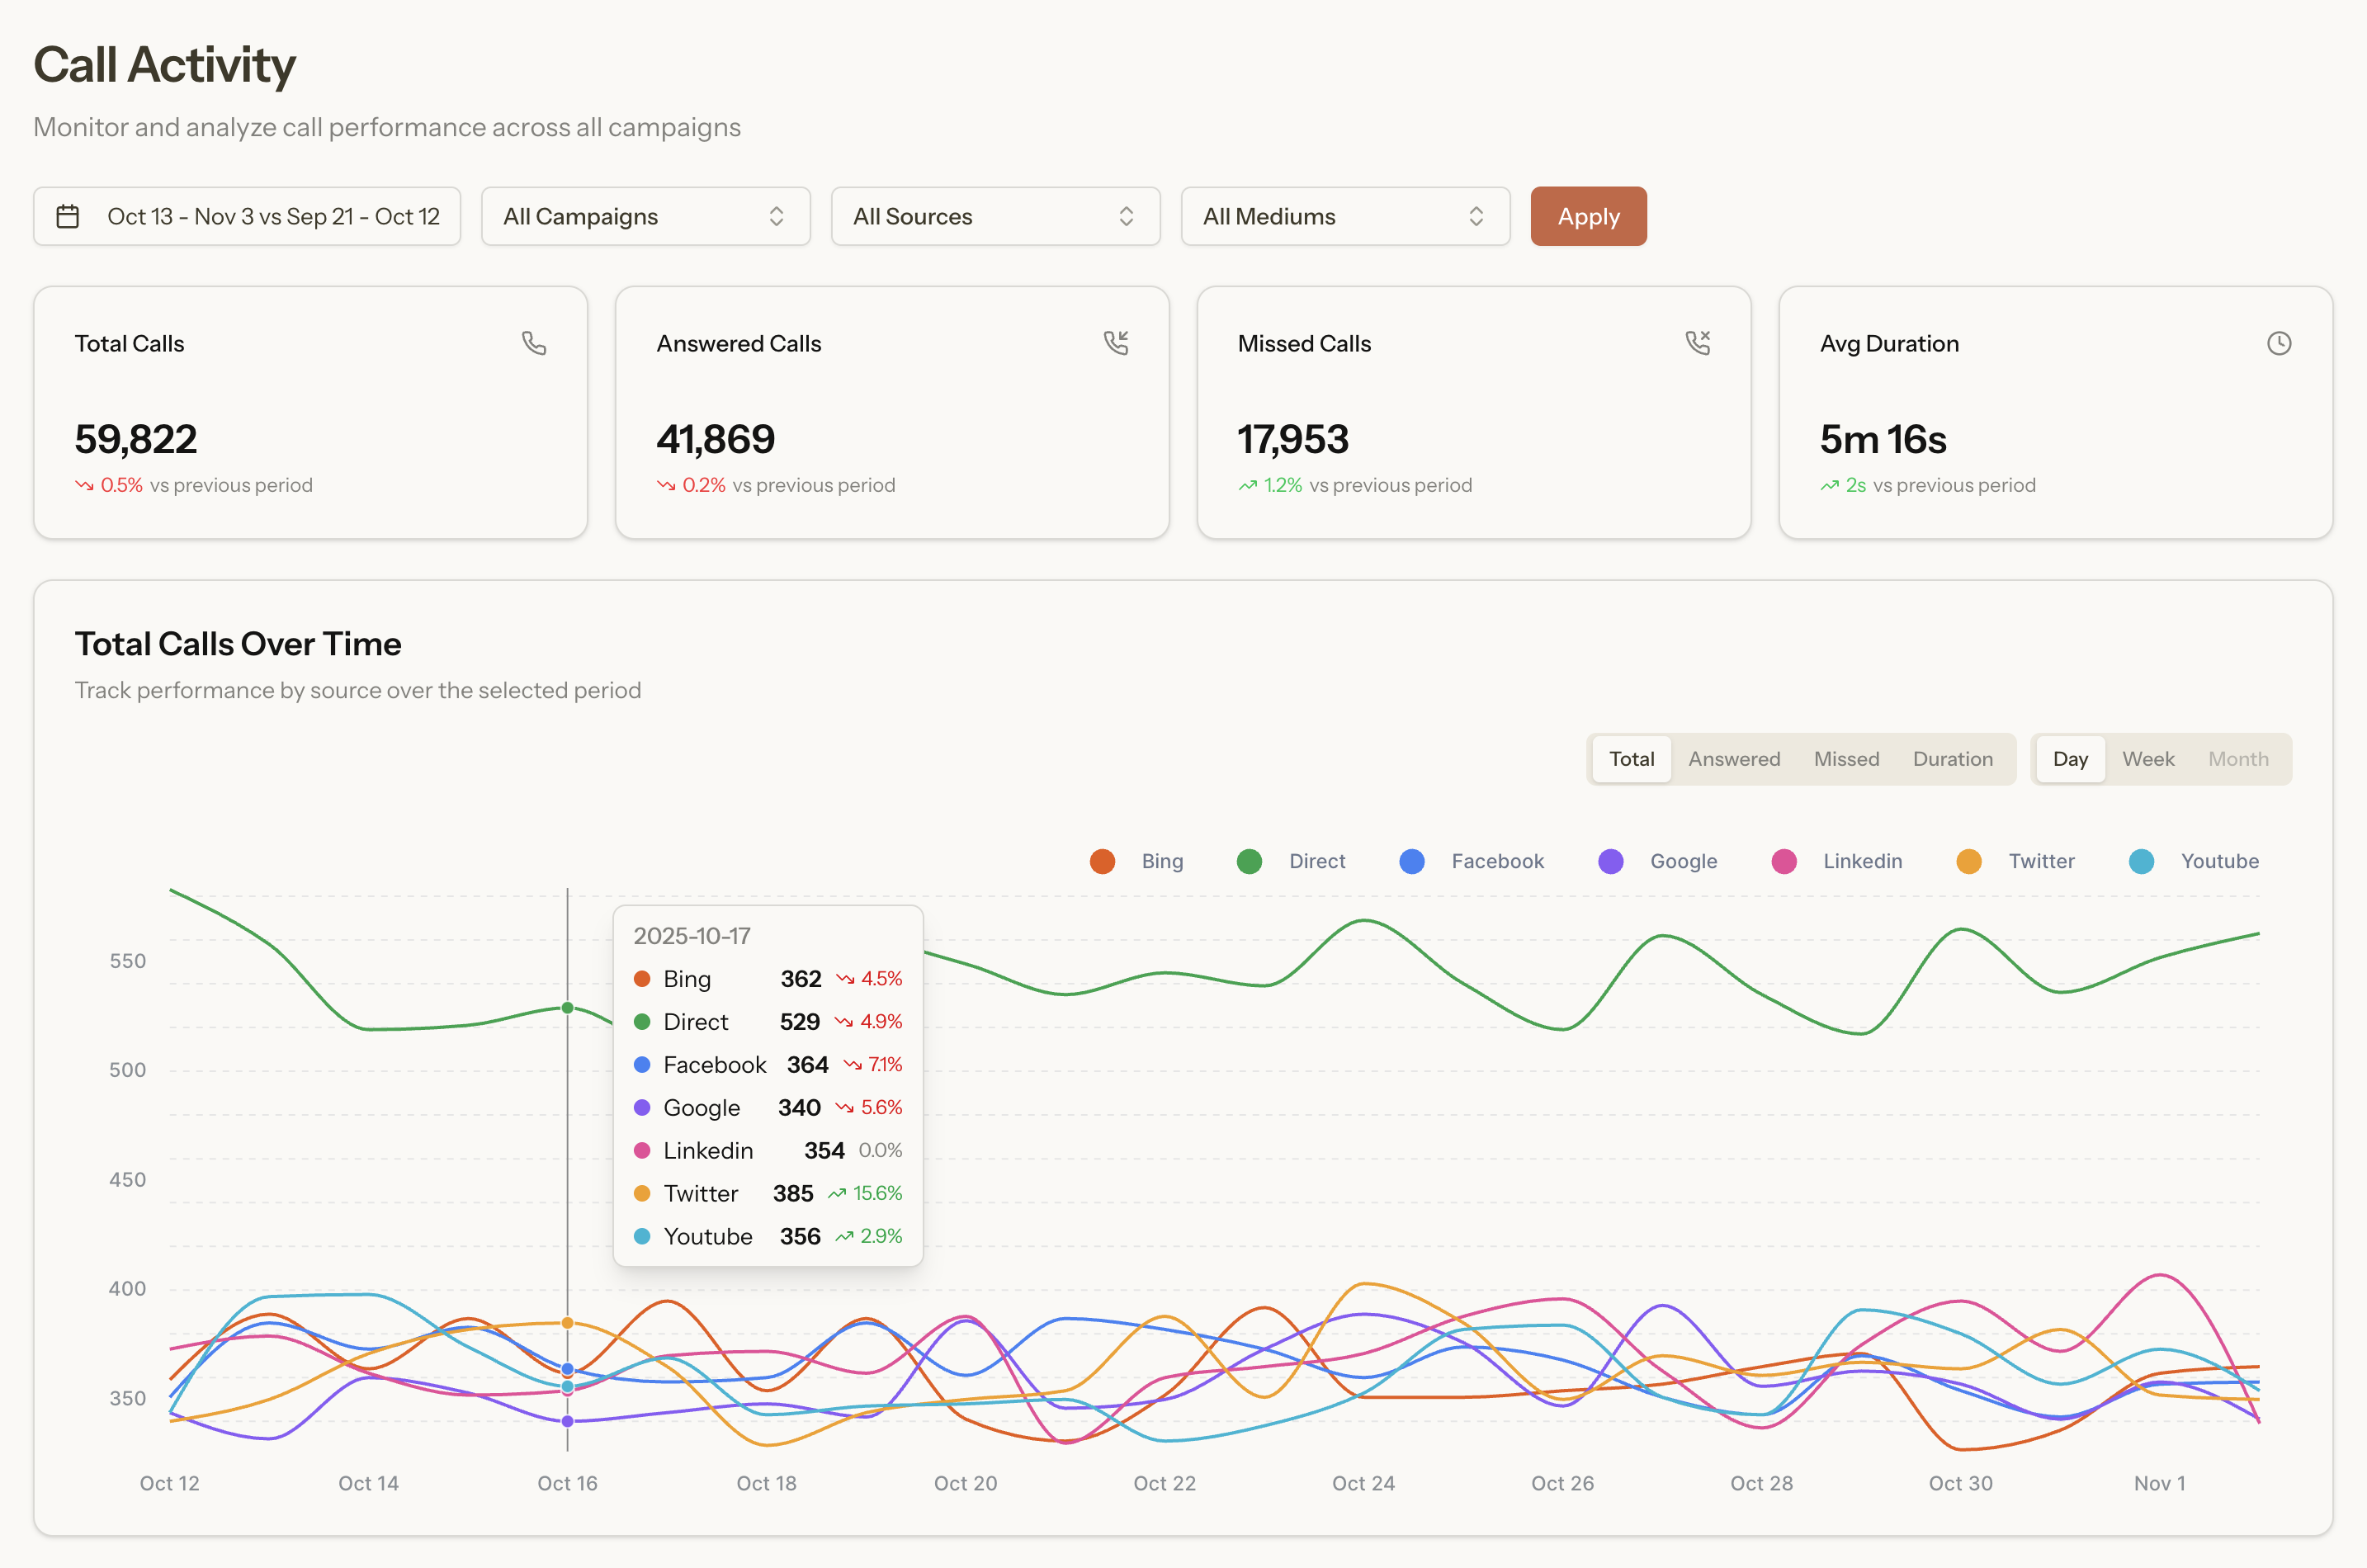Click the upward trend arrow under Missed Calls

(1248, 486)
